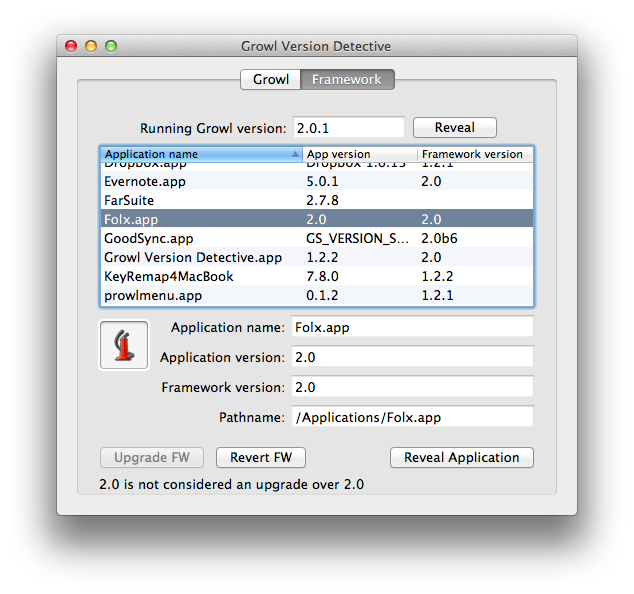Click the window title Growl Version Detective
The height and width of the screenshot is (594, 634).
(x=316, y=46)
